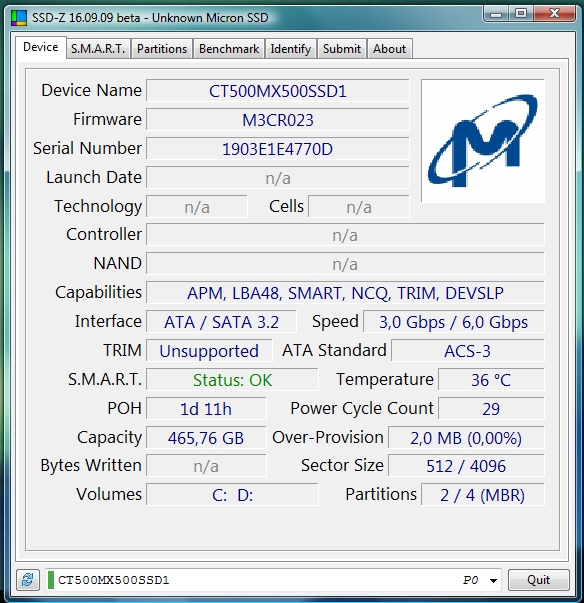Viewport: 584px width, 603px height.
Task: Close the SSD-Z window
Action: (554, 14)
